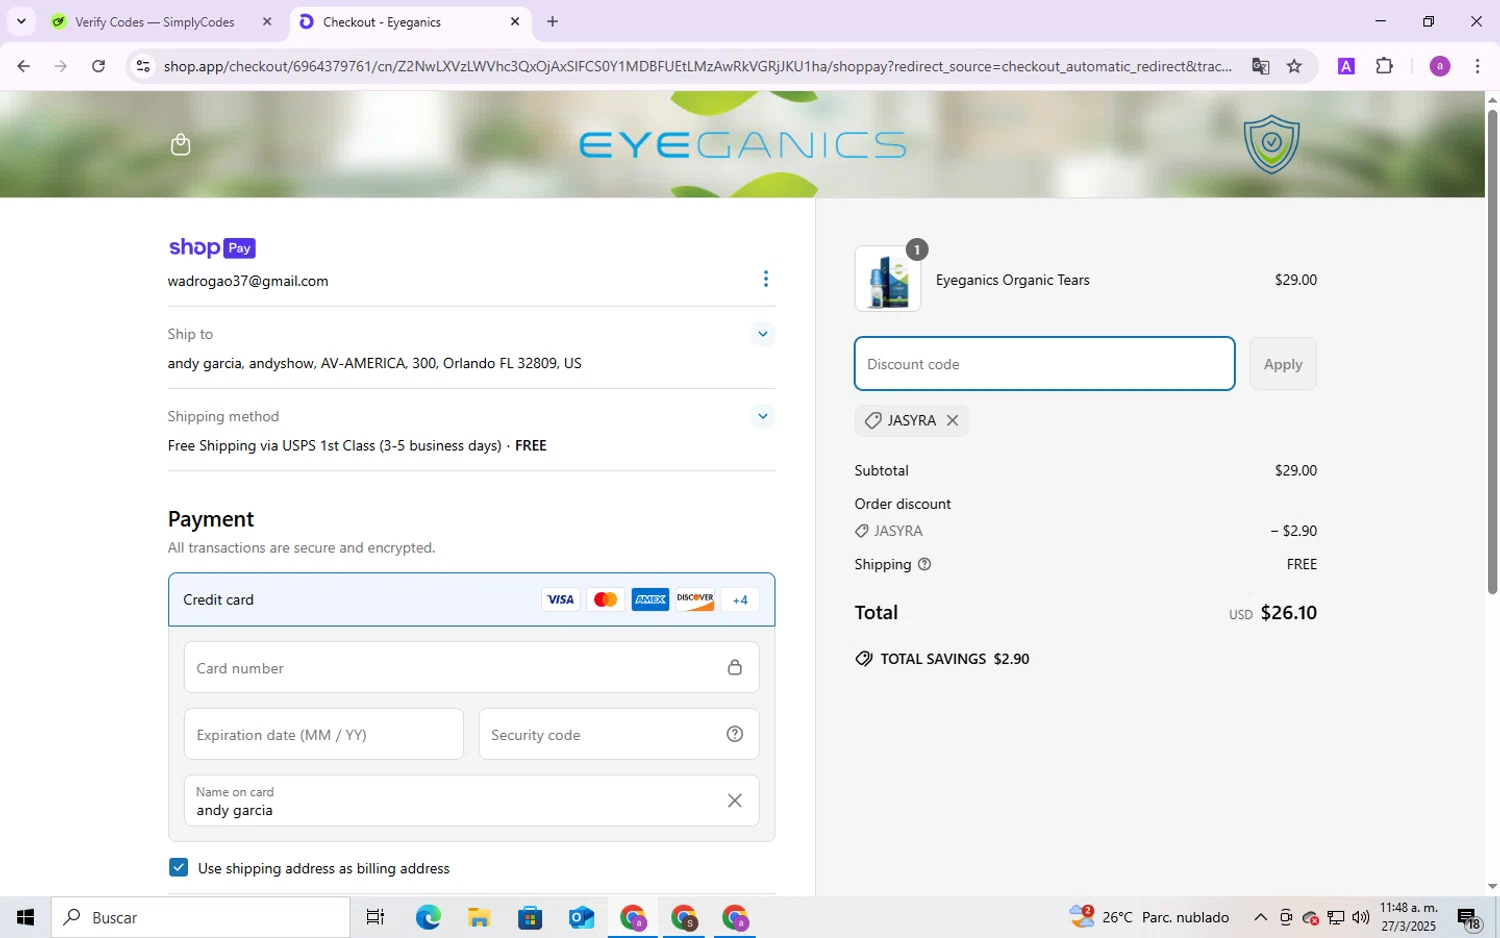The height and width of the screenshot is (938, 1500).
Task: Close the Verify Codes tab
Action: click(267, 21)
